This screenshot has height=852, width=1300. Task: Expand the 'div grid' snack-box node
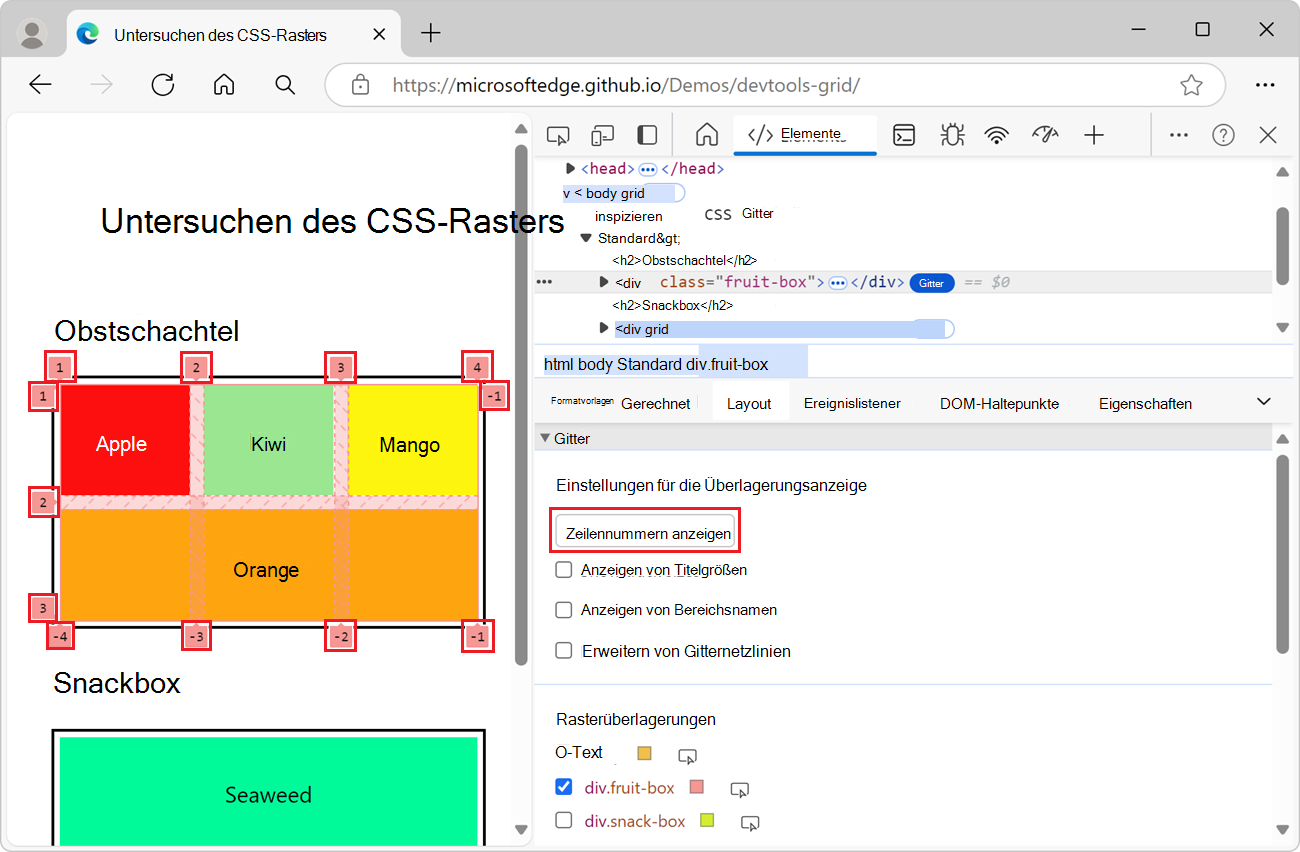603,328
